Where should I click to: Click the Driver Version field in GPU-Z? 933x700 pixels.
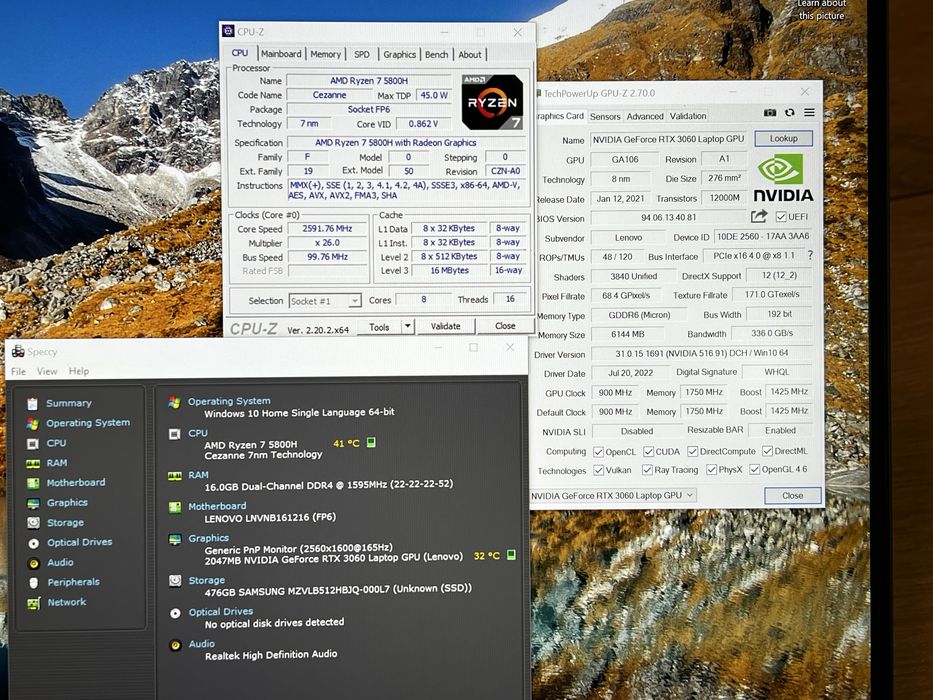pos(702,354)
